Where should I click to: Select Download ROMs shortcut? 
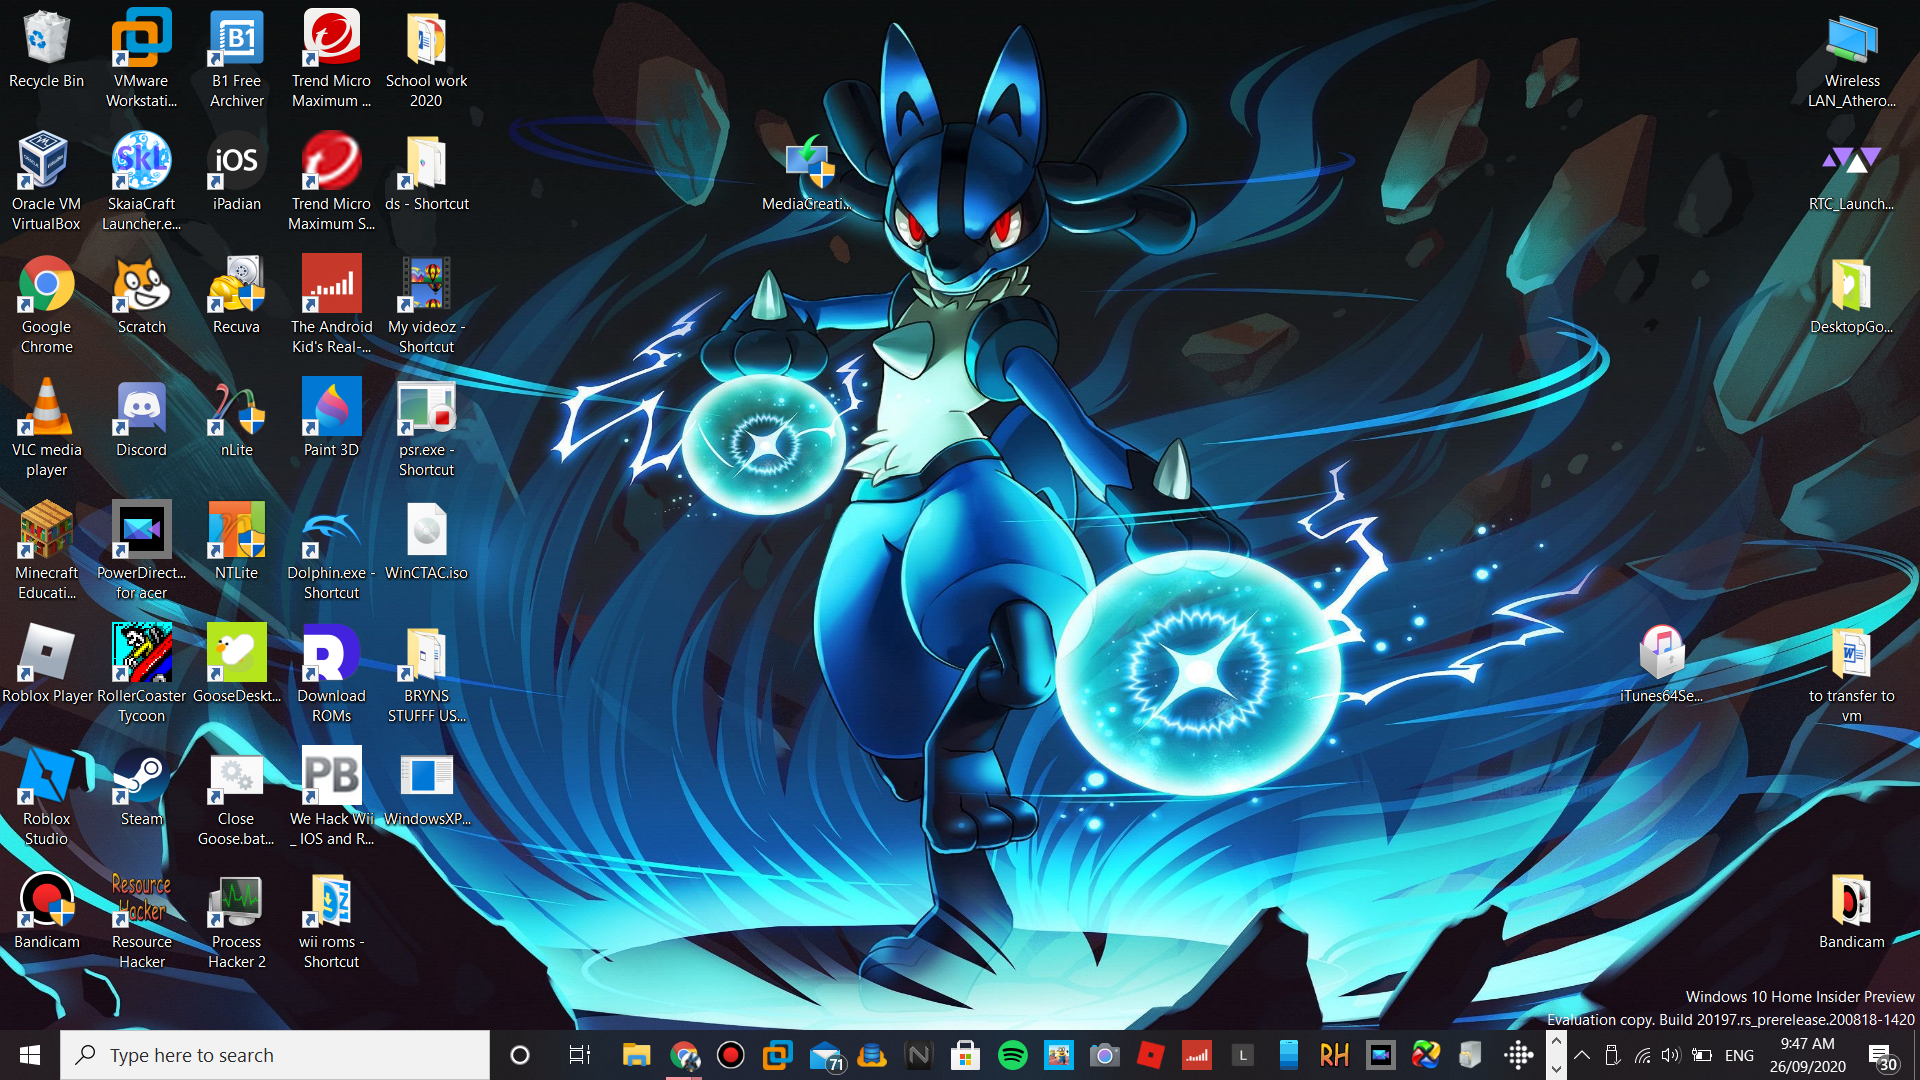click(331, 673)
